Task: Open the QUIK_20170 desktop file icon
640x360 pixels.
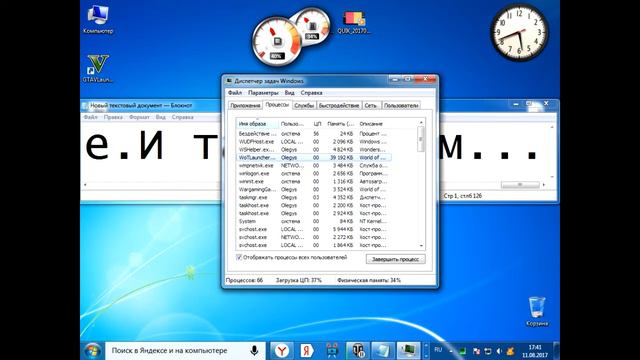Action: [354, 22]
